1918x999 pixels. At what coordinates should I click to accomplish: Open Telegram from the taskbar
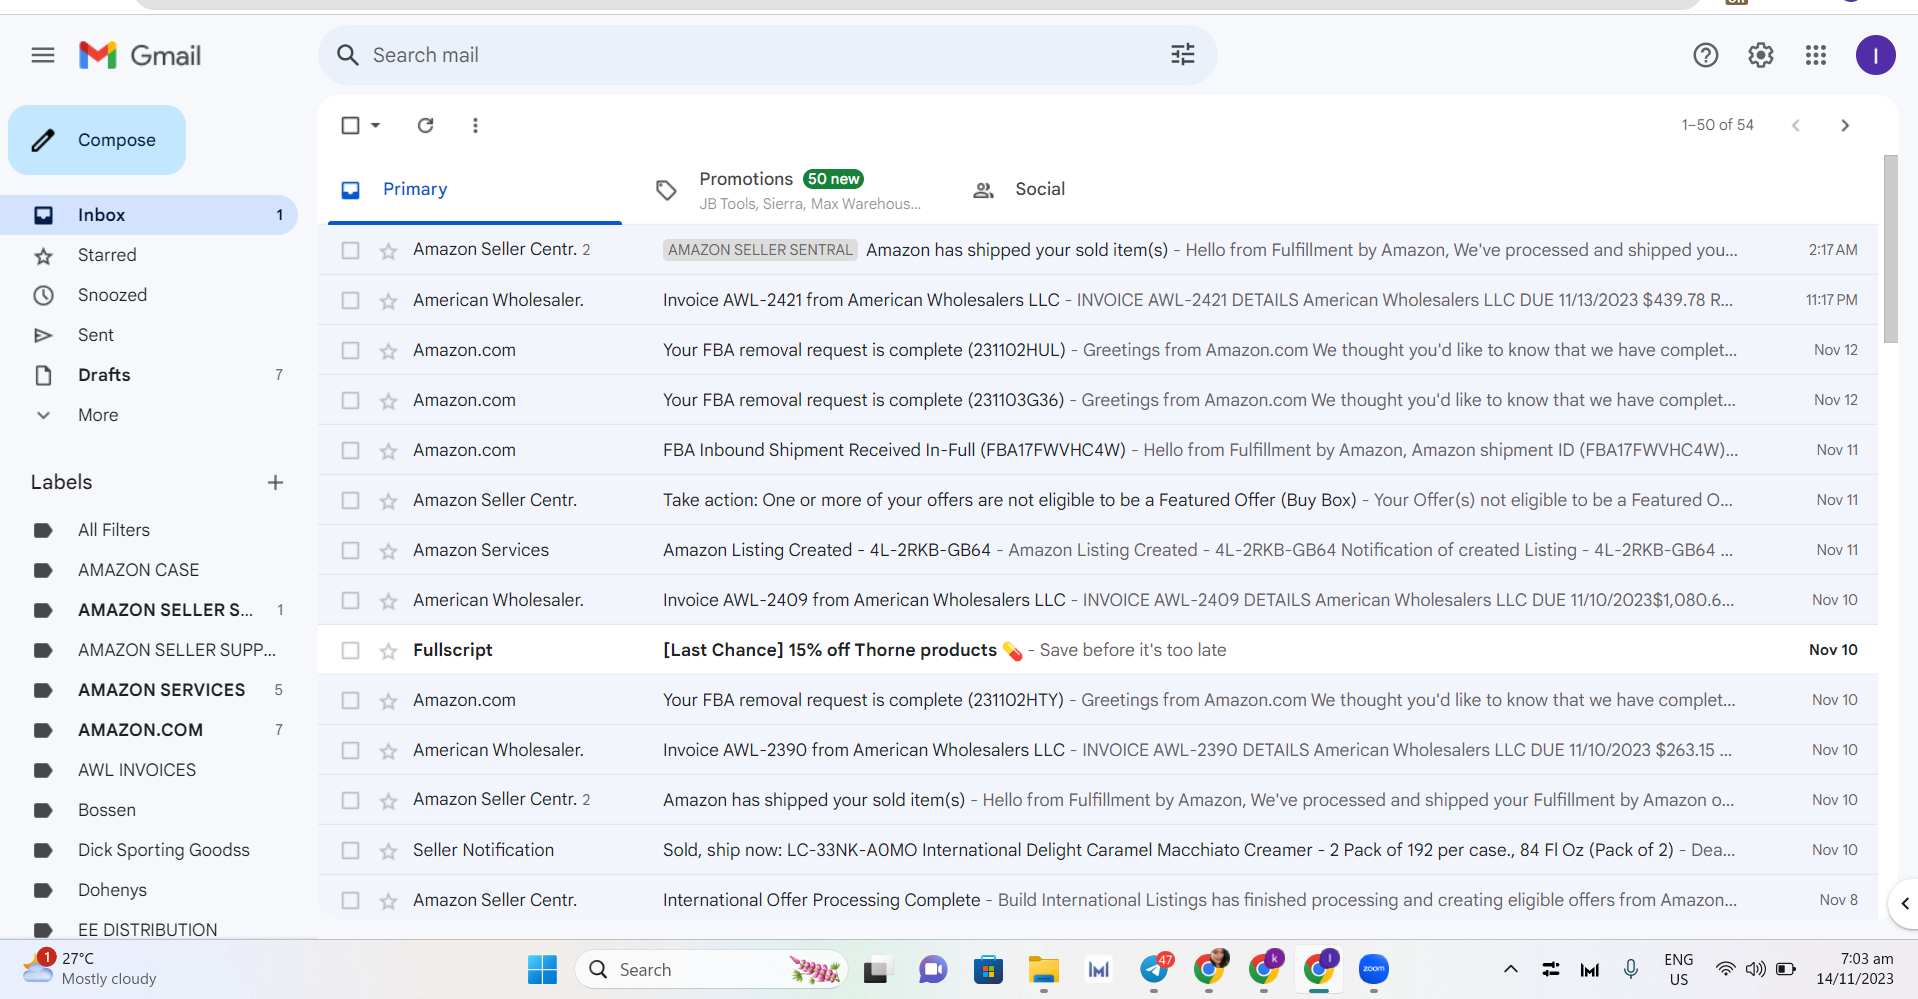pyautogui.click(x=1155, y=969)
